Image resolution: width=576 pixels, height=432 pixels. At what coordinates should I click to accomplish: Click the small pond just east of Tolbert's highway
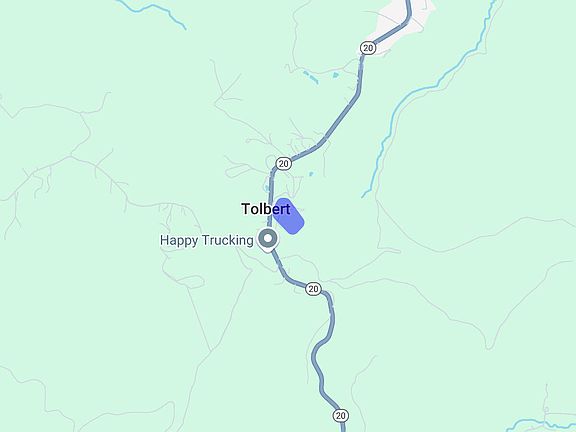(x=311, y=174)
